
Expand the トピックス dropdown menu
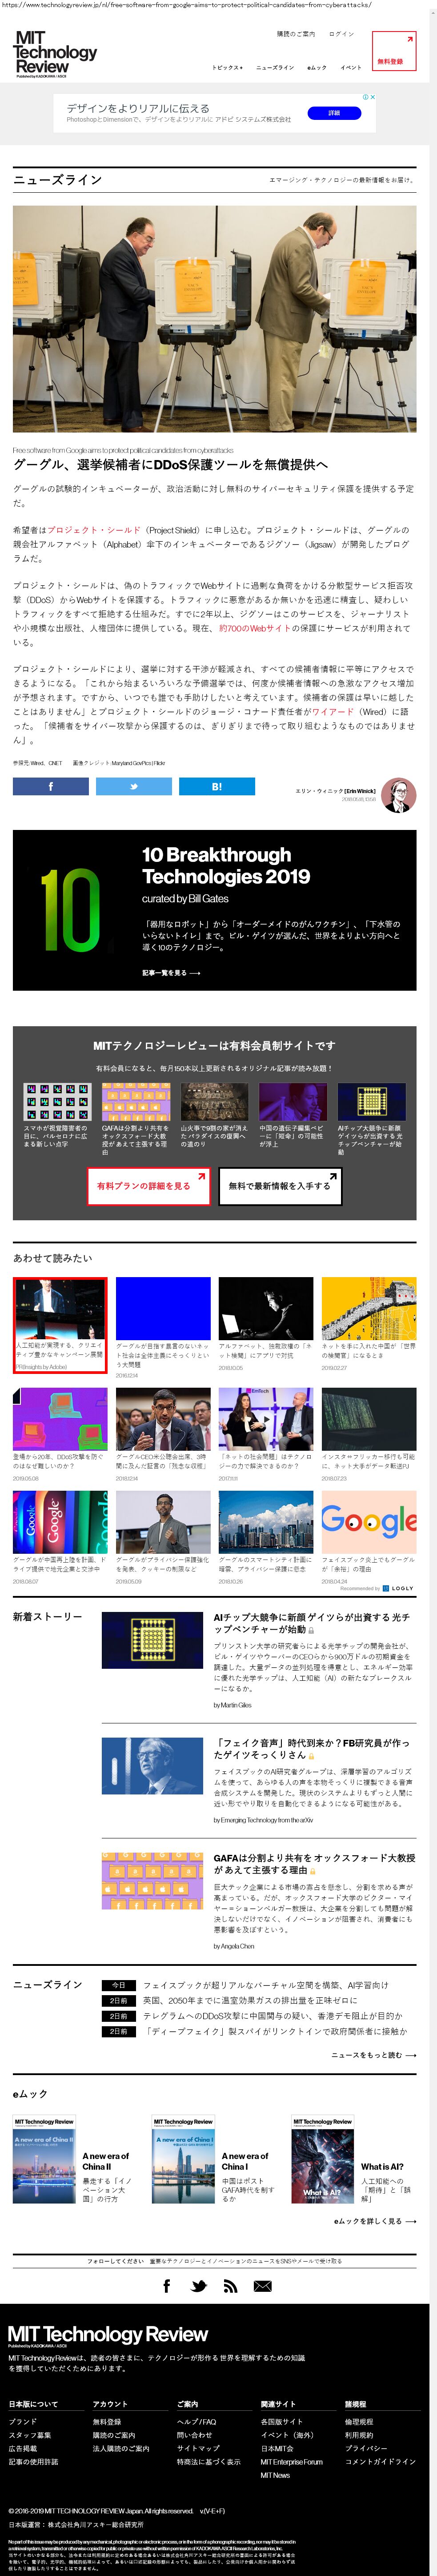click(227, 68)
